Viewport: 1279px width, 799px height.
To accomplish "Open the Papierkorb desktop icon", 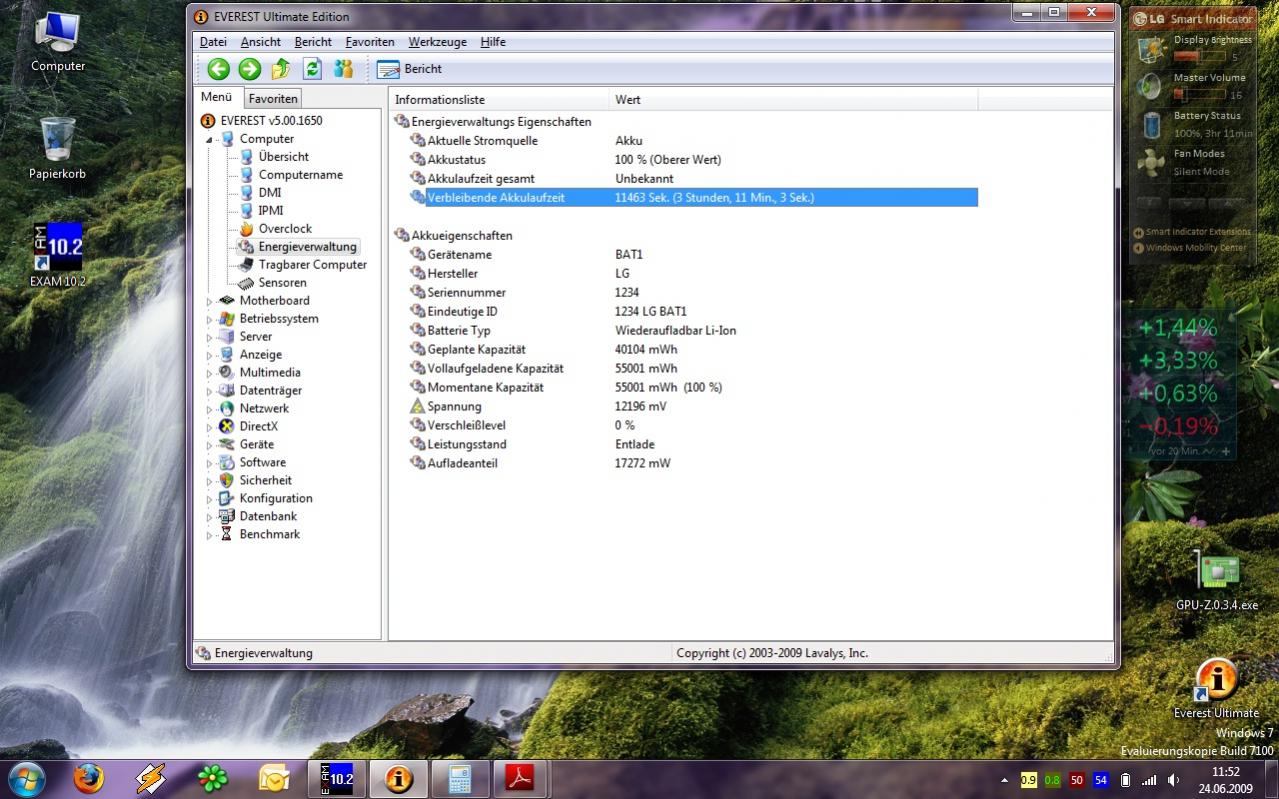I will click(57, 148).
